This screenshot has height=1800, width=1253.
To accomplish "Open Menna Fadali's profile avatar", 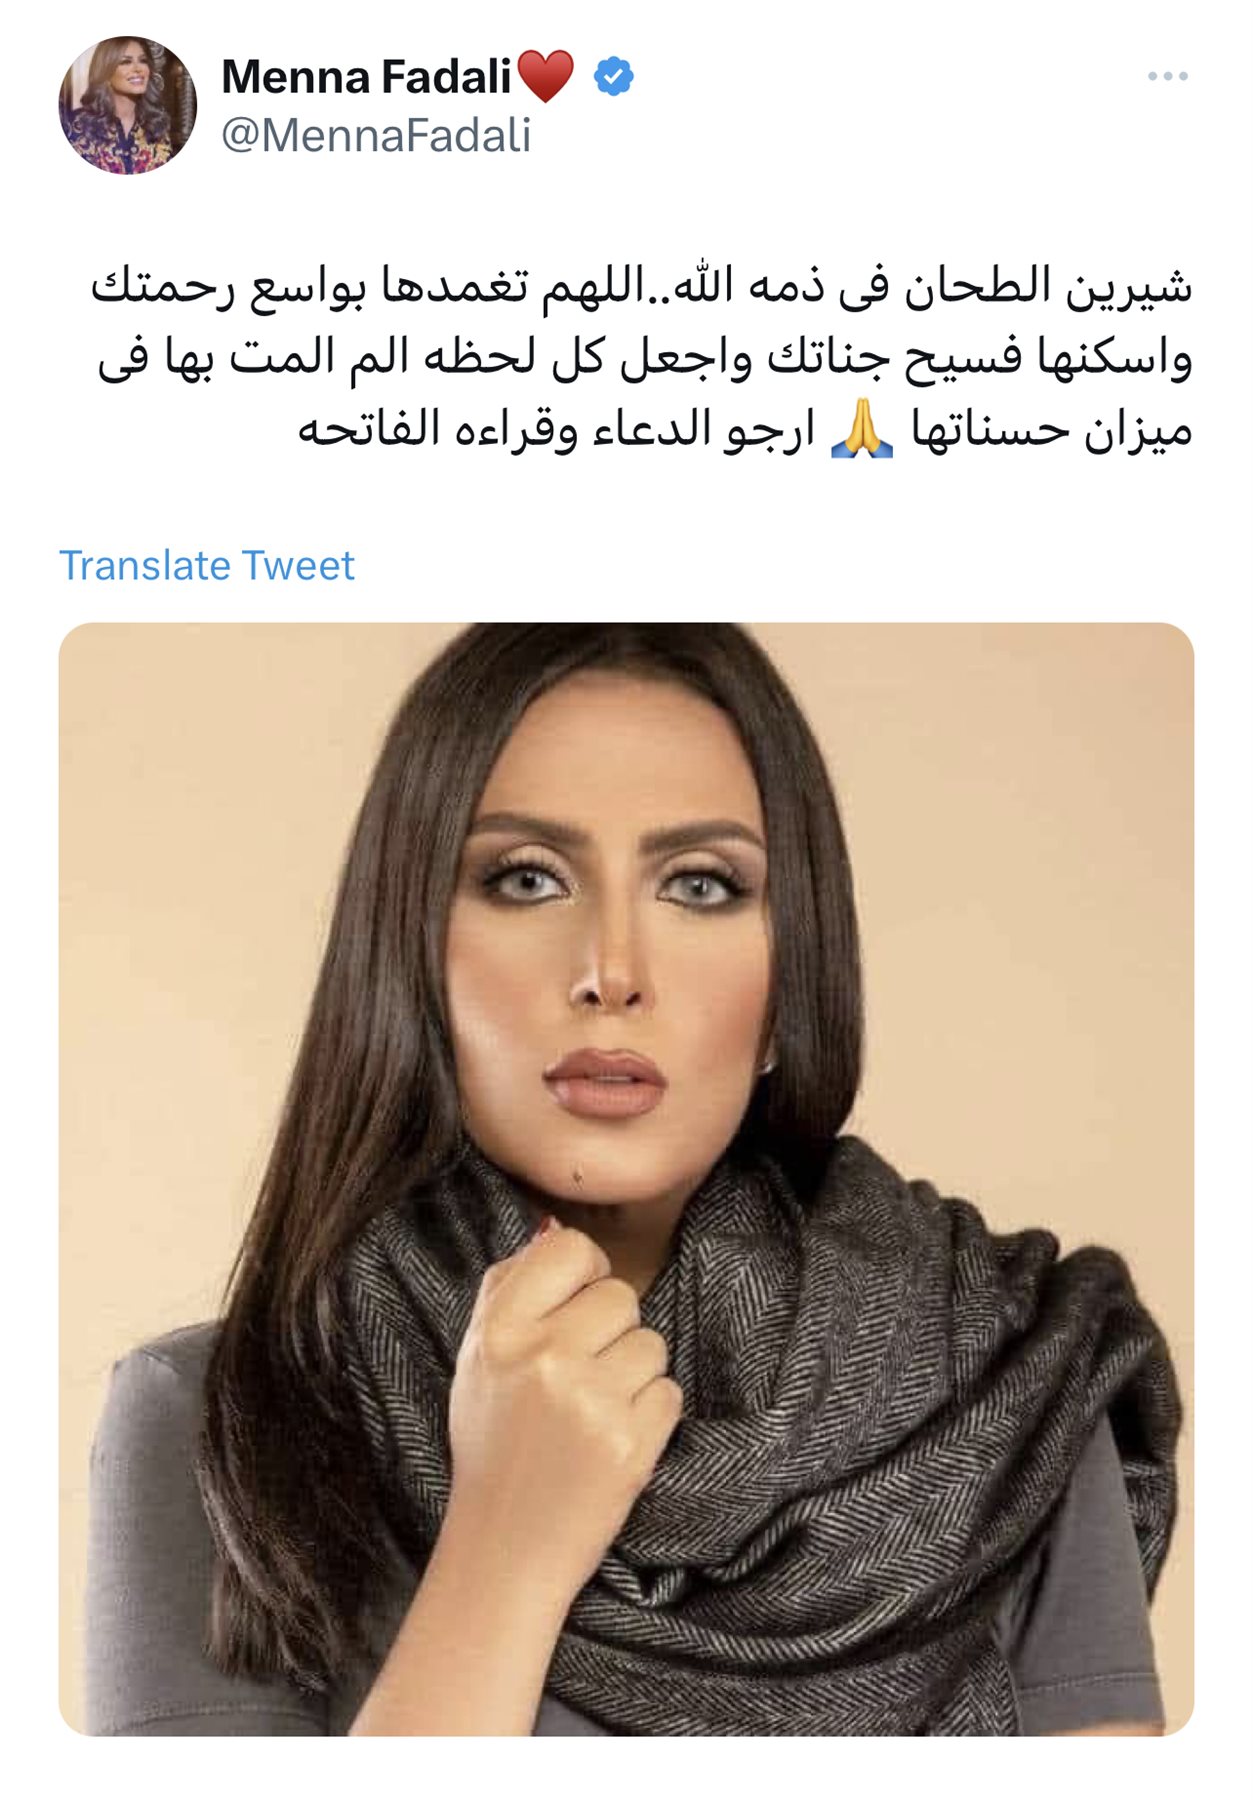I will (128, 105).
